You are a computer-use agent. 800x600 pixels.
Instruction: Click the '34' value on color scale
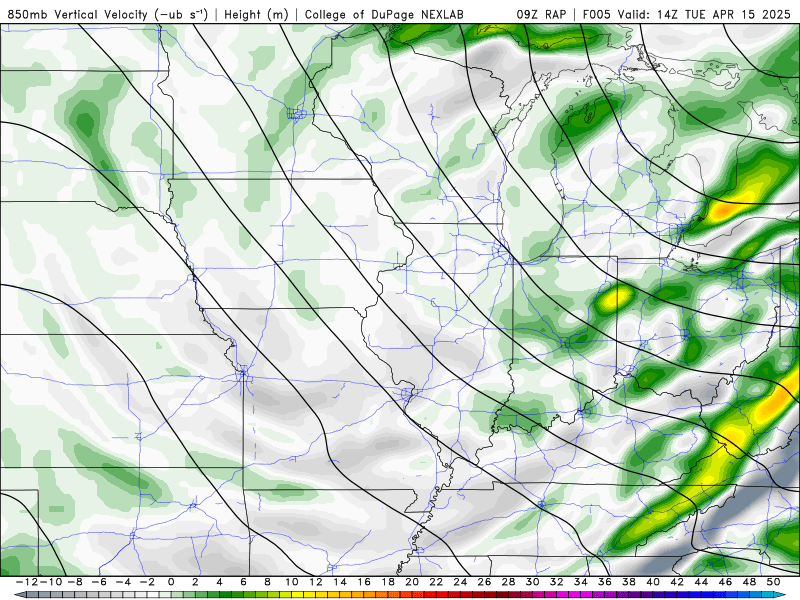coord(581,582)
